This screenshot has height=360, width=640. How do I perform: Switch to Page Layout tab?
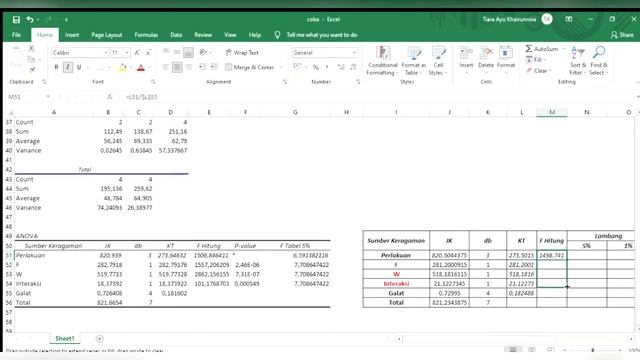click(107, 35)
